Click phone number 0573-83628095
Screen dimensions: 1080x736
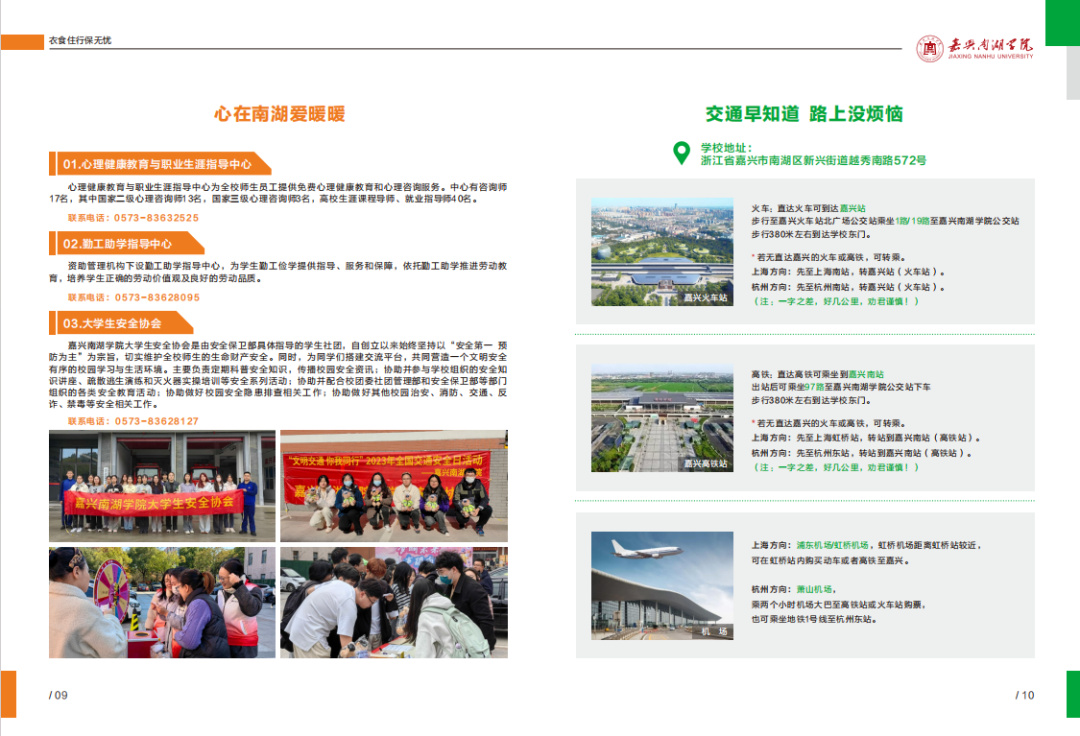click(x=157, y=297)
